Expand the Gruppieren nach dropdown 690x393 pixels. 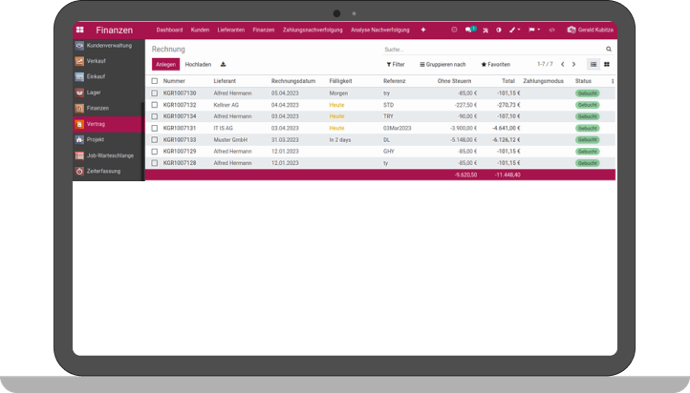pyautogui.click(x=443, y=65)
